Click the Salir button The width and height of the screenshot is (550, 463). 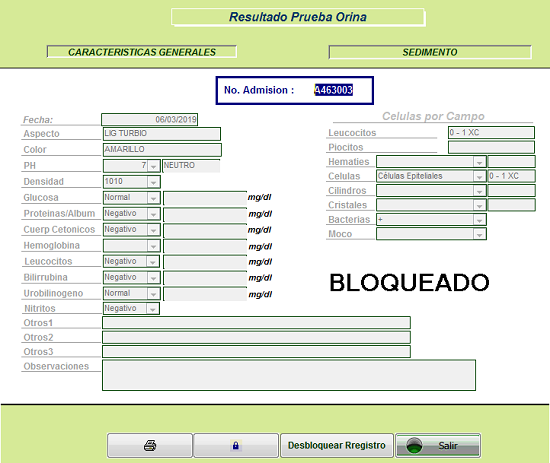click(x=438, y=445)
